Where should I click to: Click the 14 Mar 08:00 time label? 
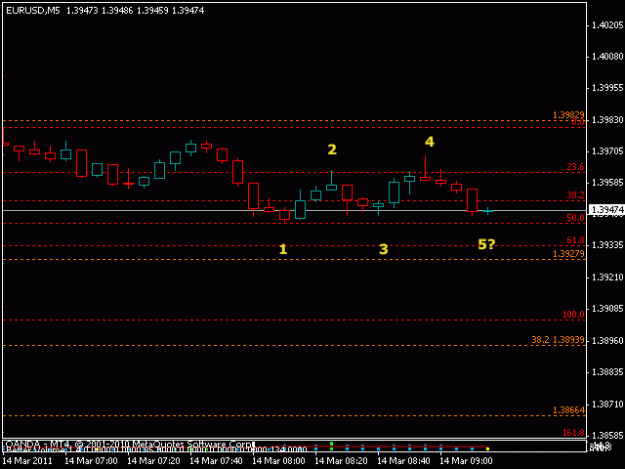(x=279, y=461)
